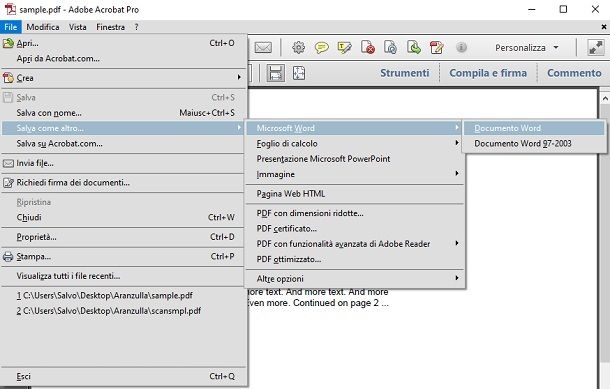Choose Salva con nome

click(x=123, y=113)
